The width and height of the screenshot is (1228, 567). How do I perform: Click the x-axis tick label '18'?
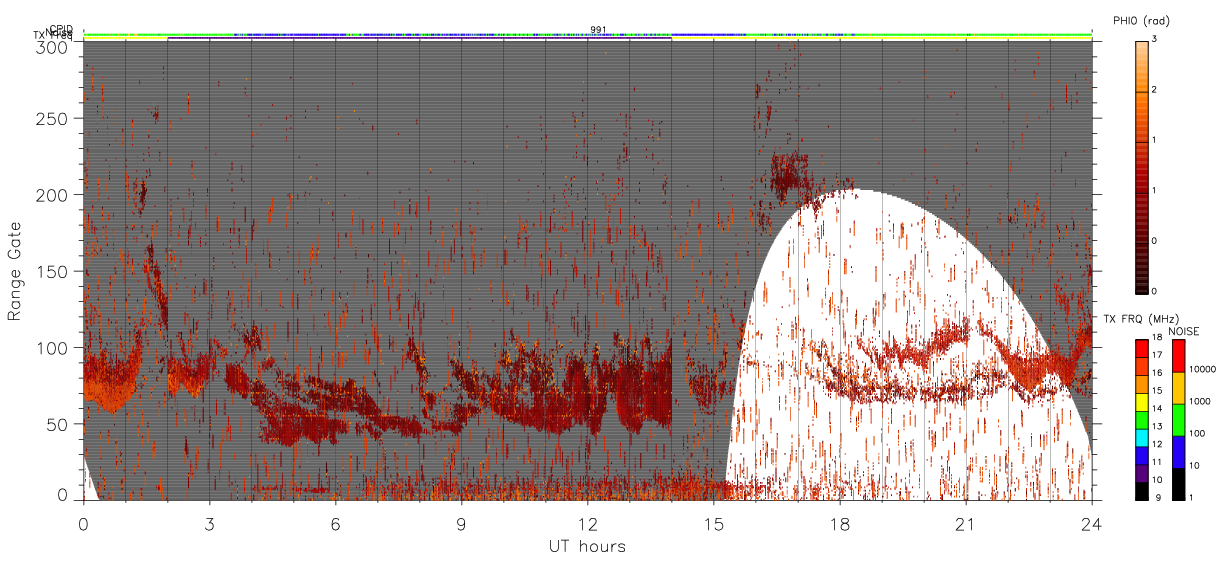840,523
